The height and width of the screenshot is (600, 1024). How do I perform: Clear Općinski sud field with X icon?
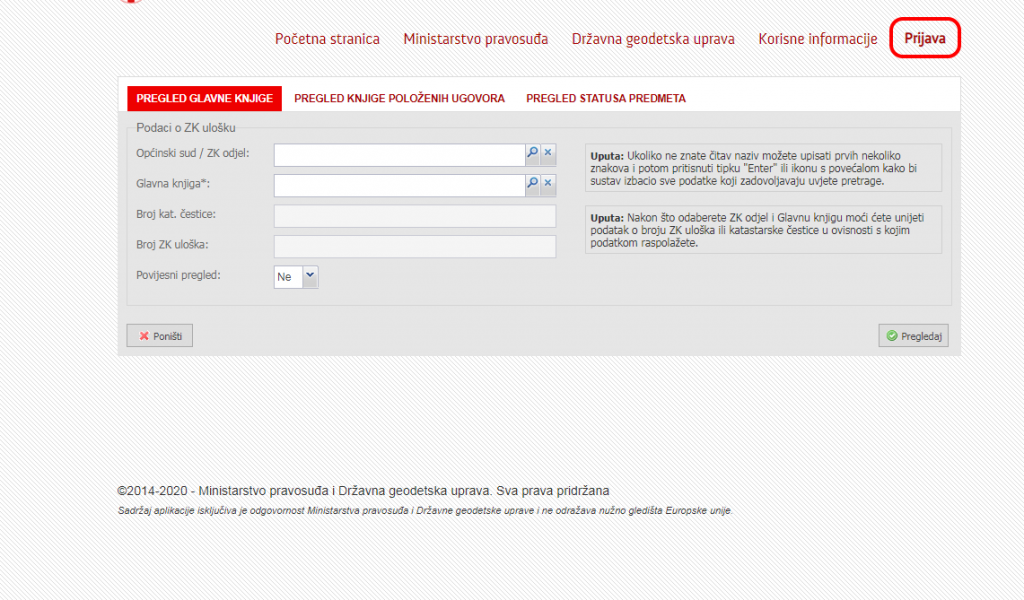pyautogui.click(x=548, y=154)
